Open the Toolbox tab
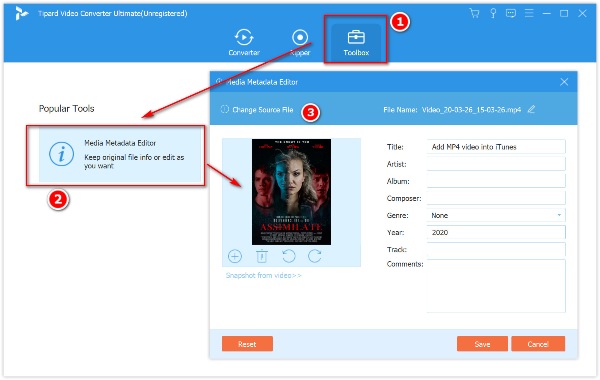This screenshot has width=600, height=380. coord(356,42)
